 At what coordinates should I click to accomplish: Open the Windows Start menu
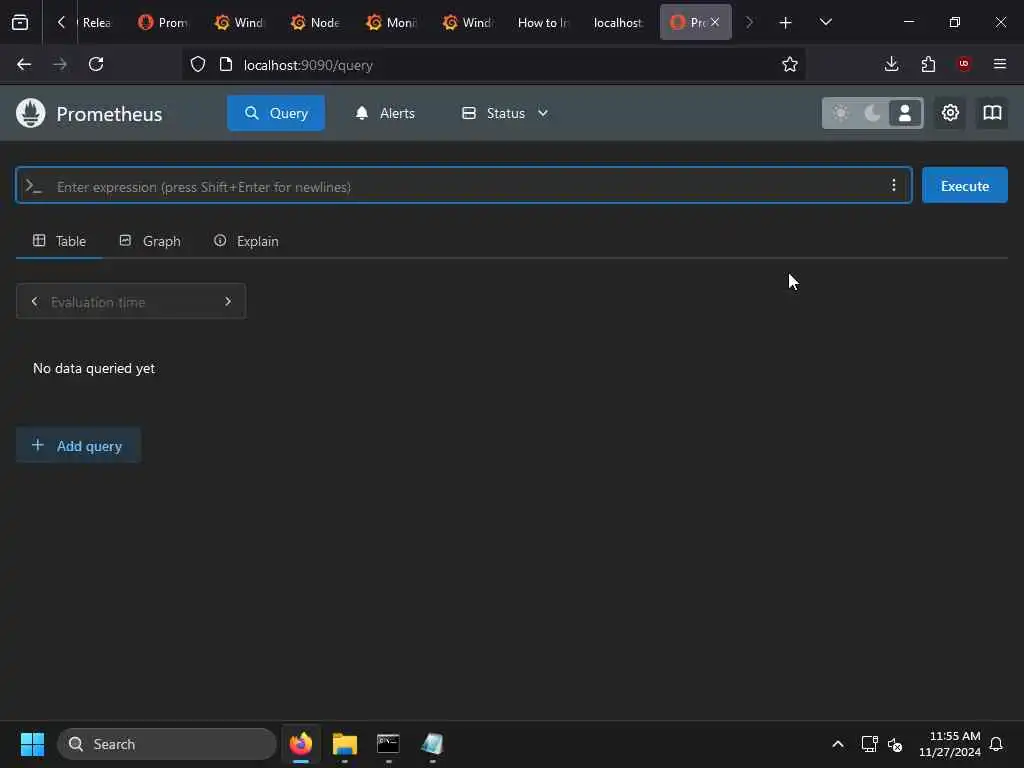tap(32, 744)
